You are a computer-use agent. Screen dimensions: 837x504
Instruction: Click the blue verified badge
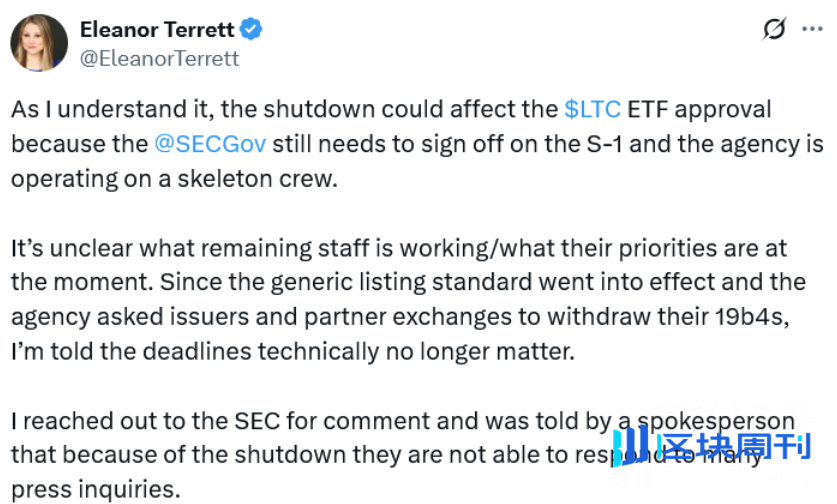[x=252, y=30]
